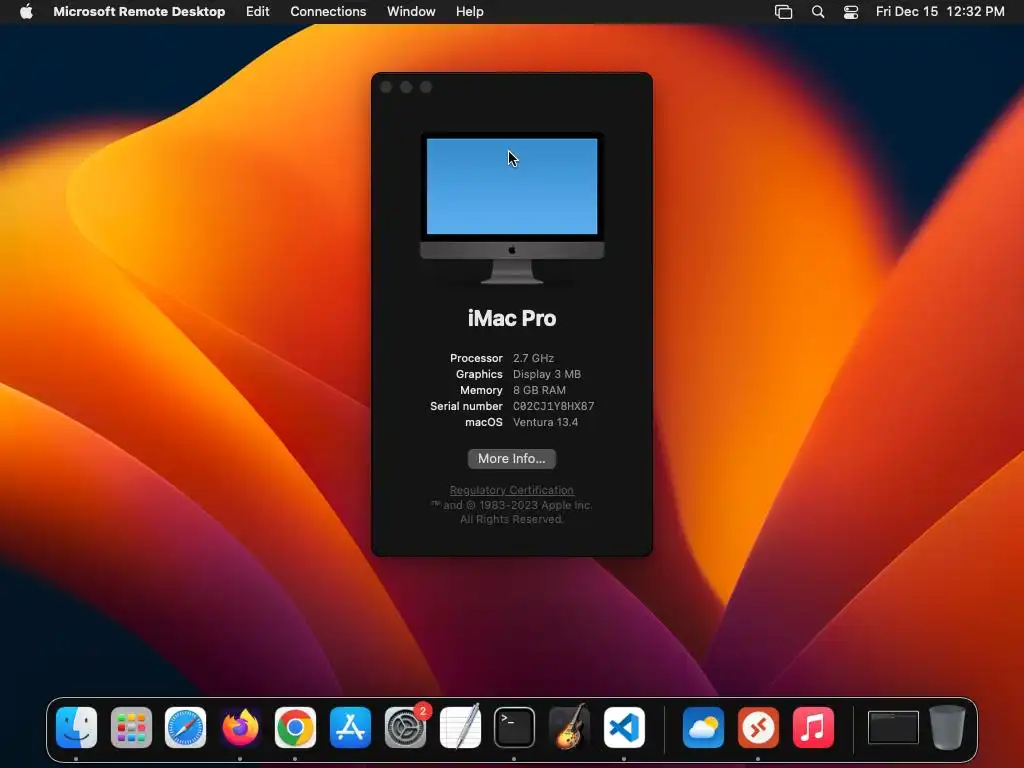The image size is (1024, 768).
Task: Open the Regulatory Certification link
Action: click(x=511, y=490)
